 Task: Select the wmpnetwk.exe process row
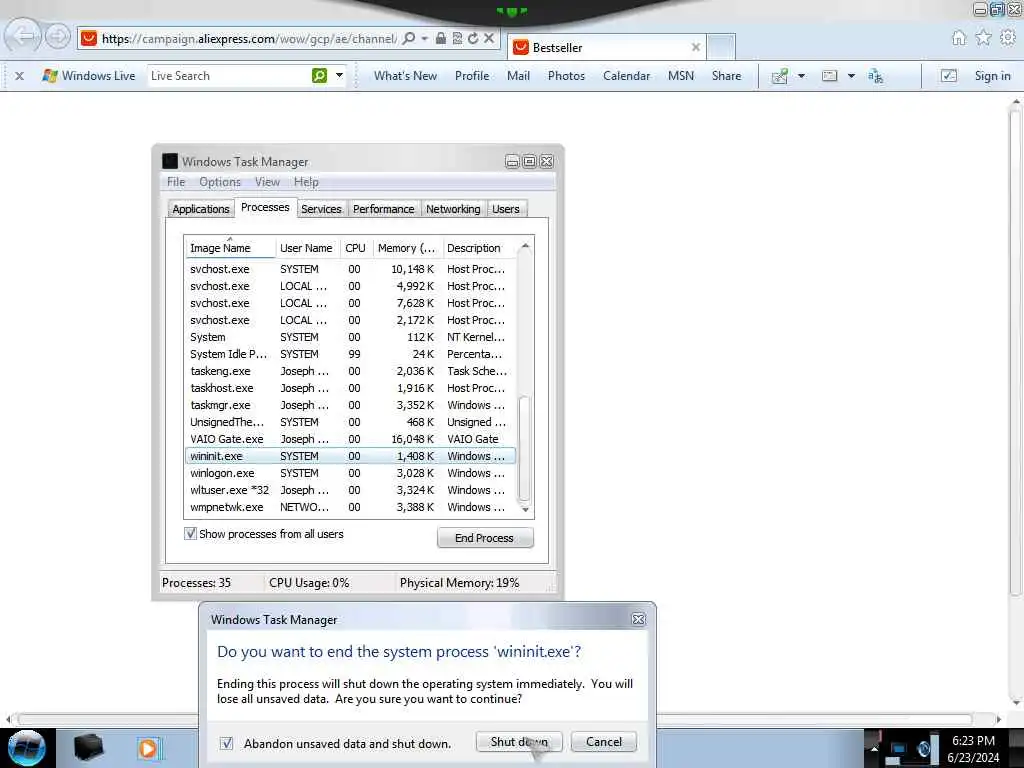pyautogui.click(x=350, y=507)
